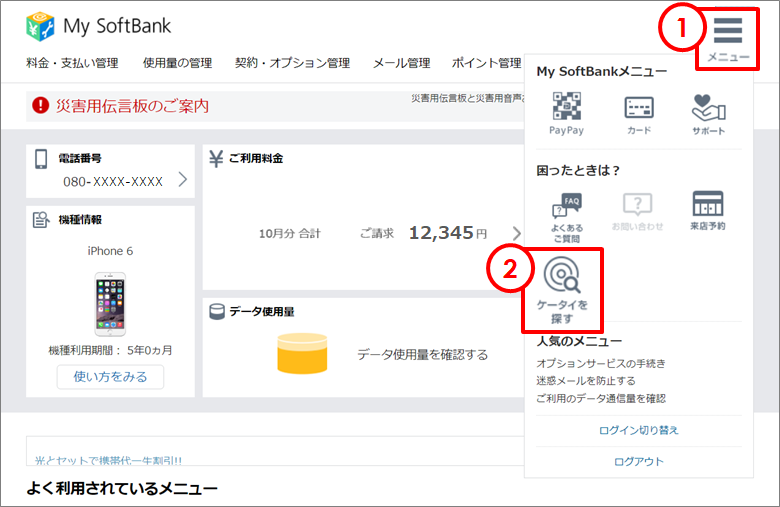780x507 pixels.
Task: Open 使用量の管理 menu
Action: coord(178,63)
